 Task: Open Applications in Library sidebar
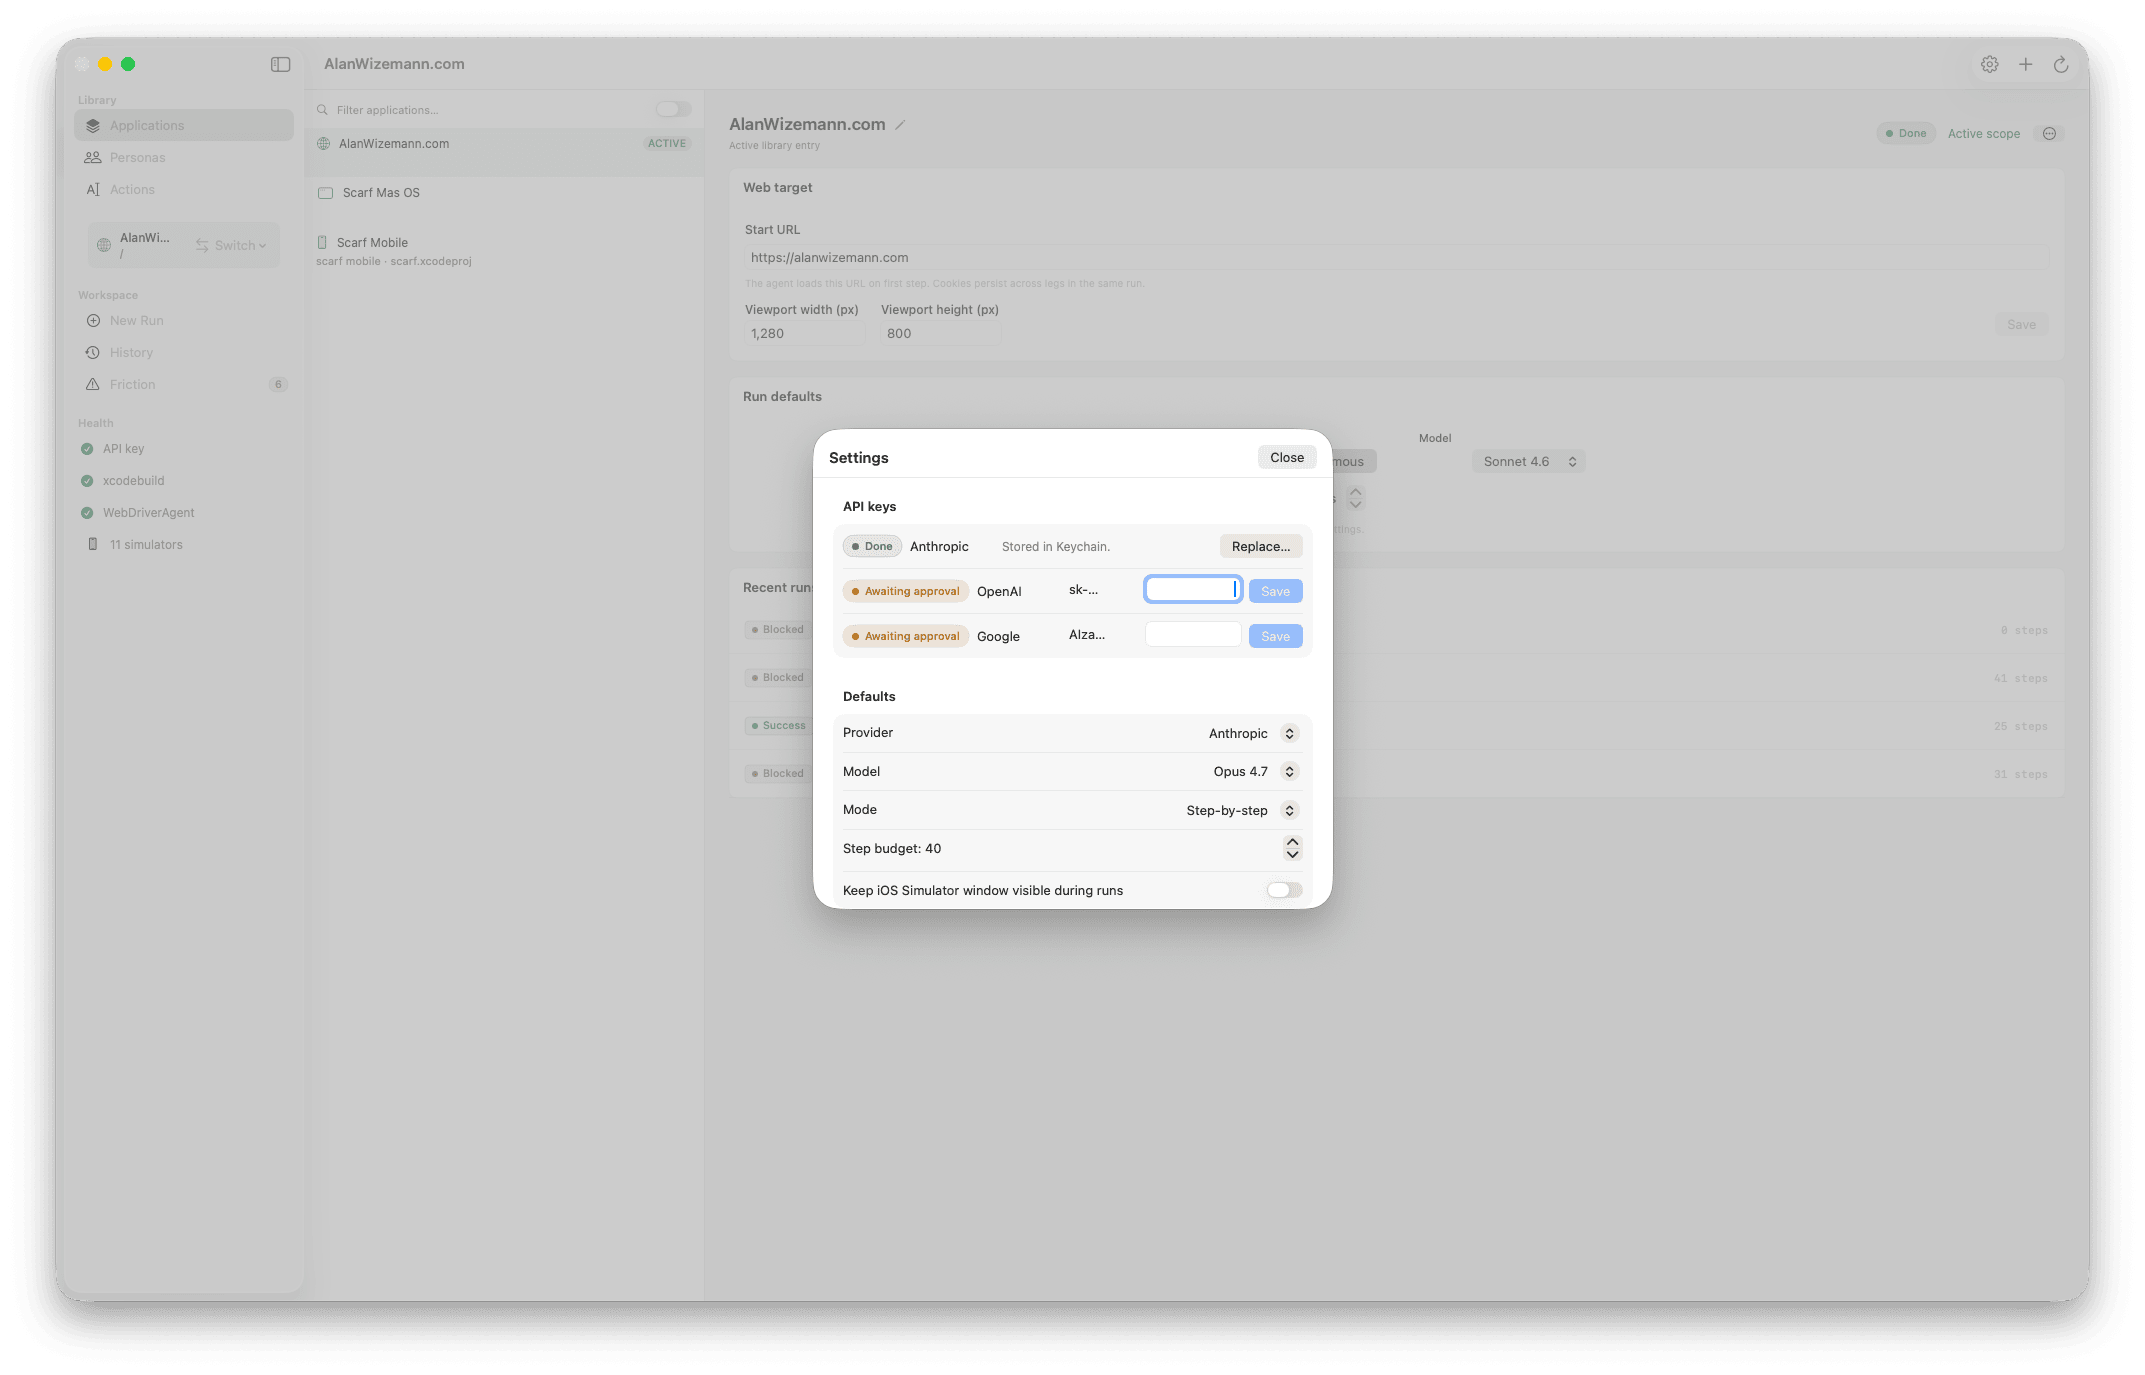tap(184, 125)
